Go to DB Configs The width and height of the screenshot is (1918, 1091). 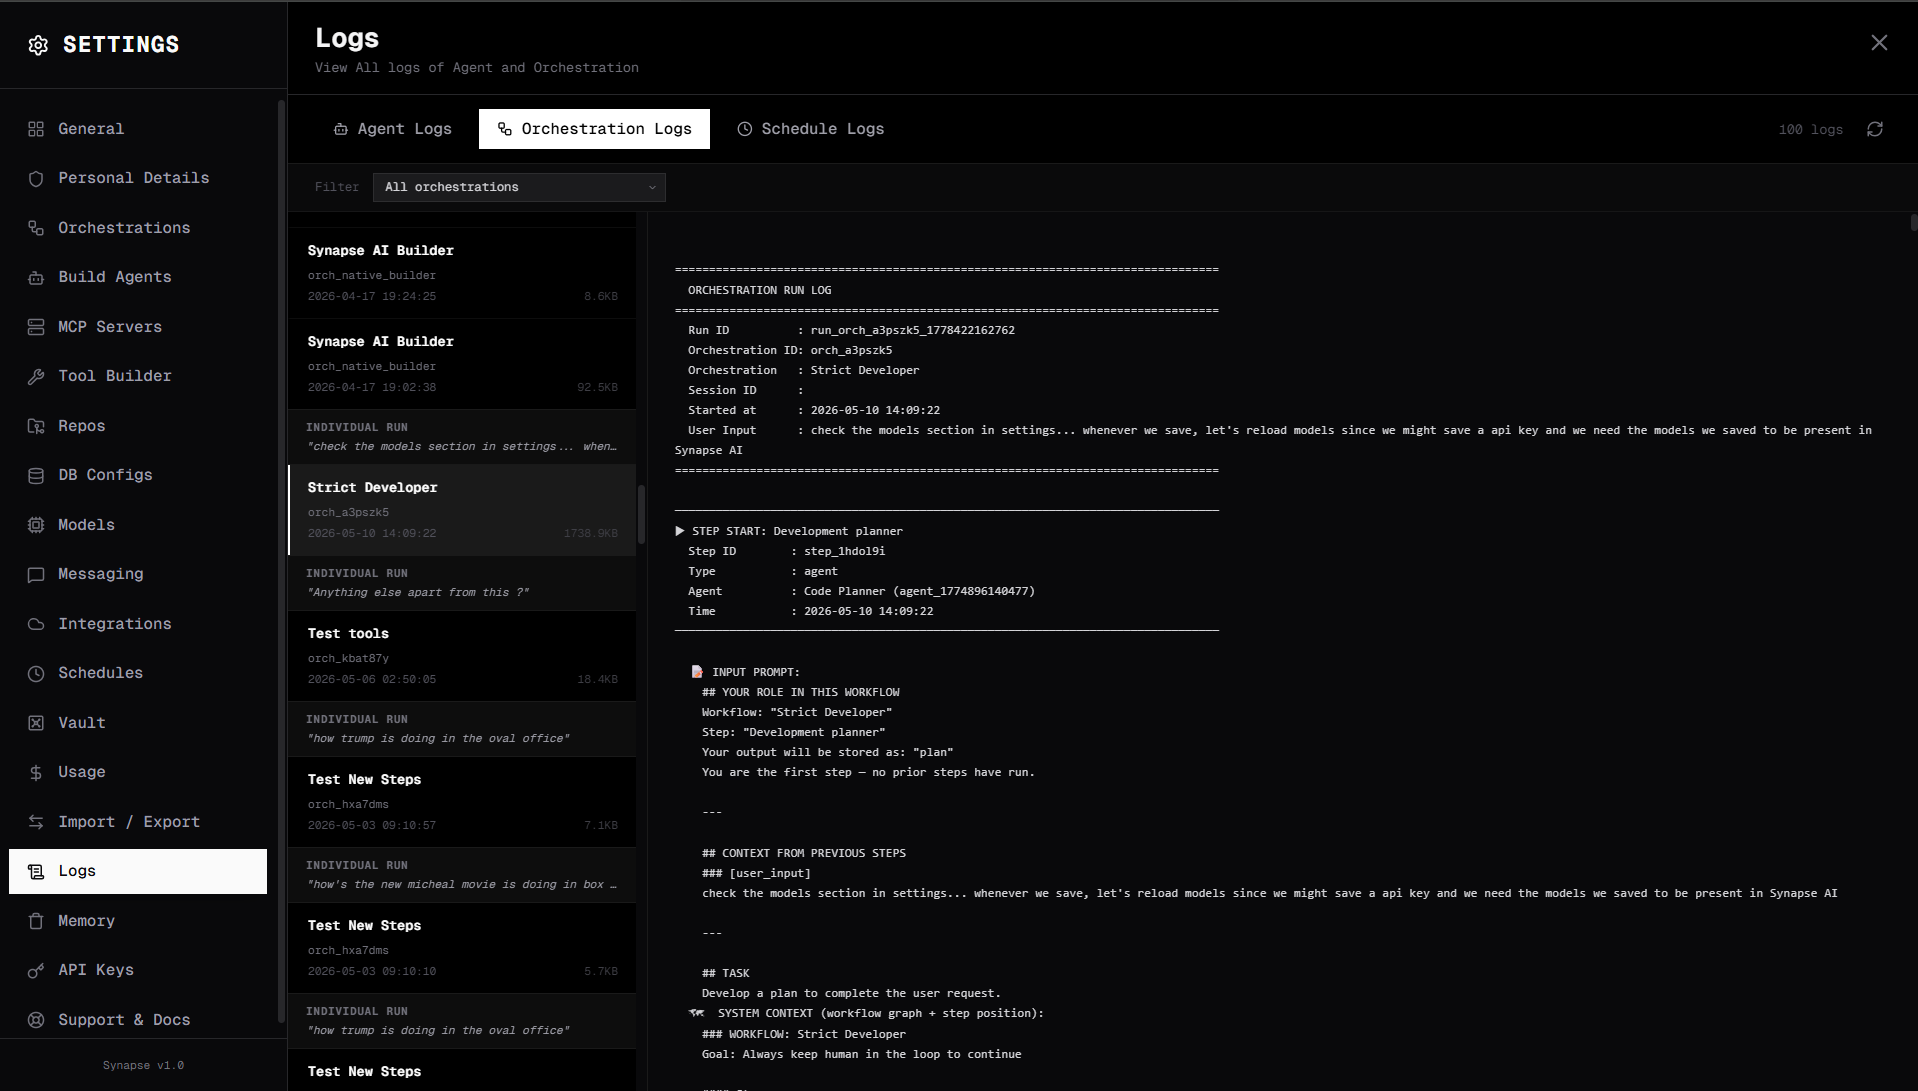pos(138,475)
